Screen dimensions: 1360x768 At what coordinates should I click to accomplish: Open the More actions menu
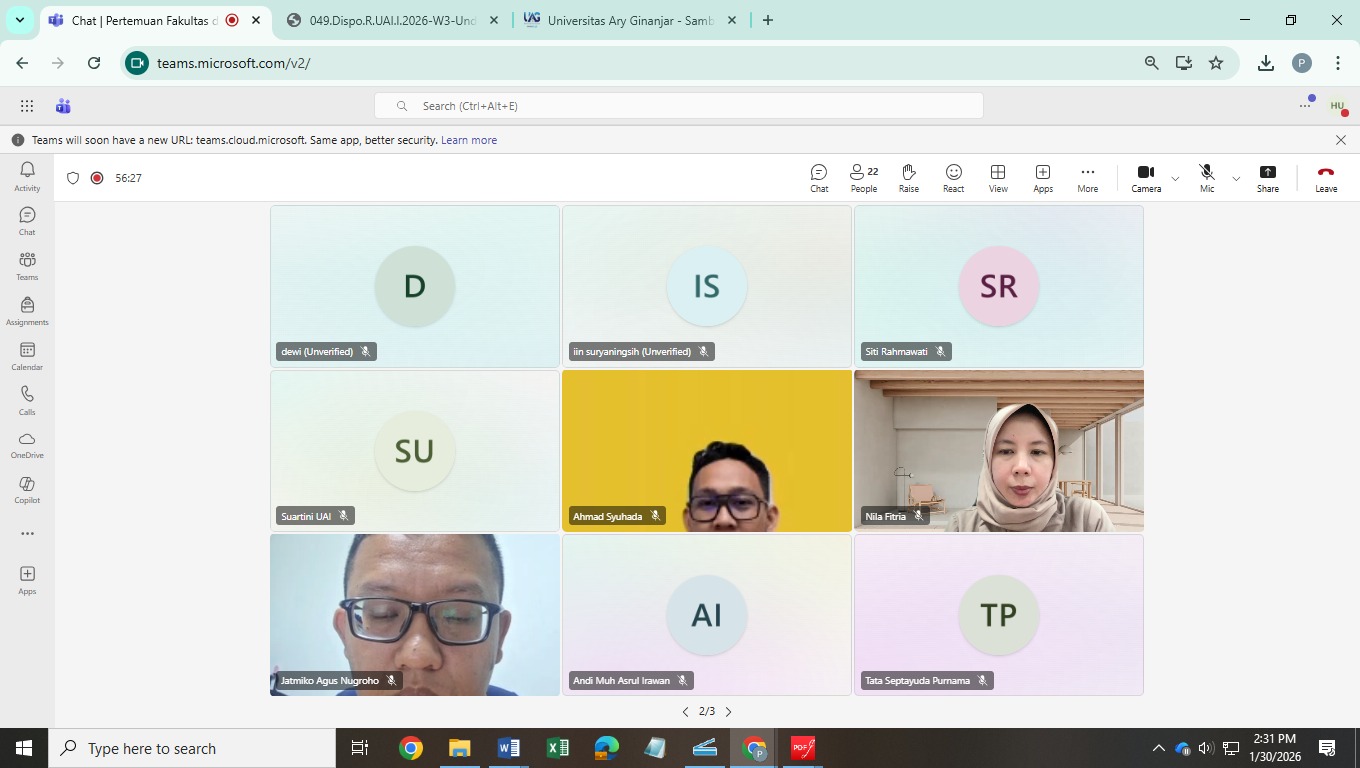click(1087, 178)
